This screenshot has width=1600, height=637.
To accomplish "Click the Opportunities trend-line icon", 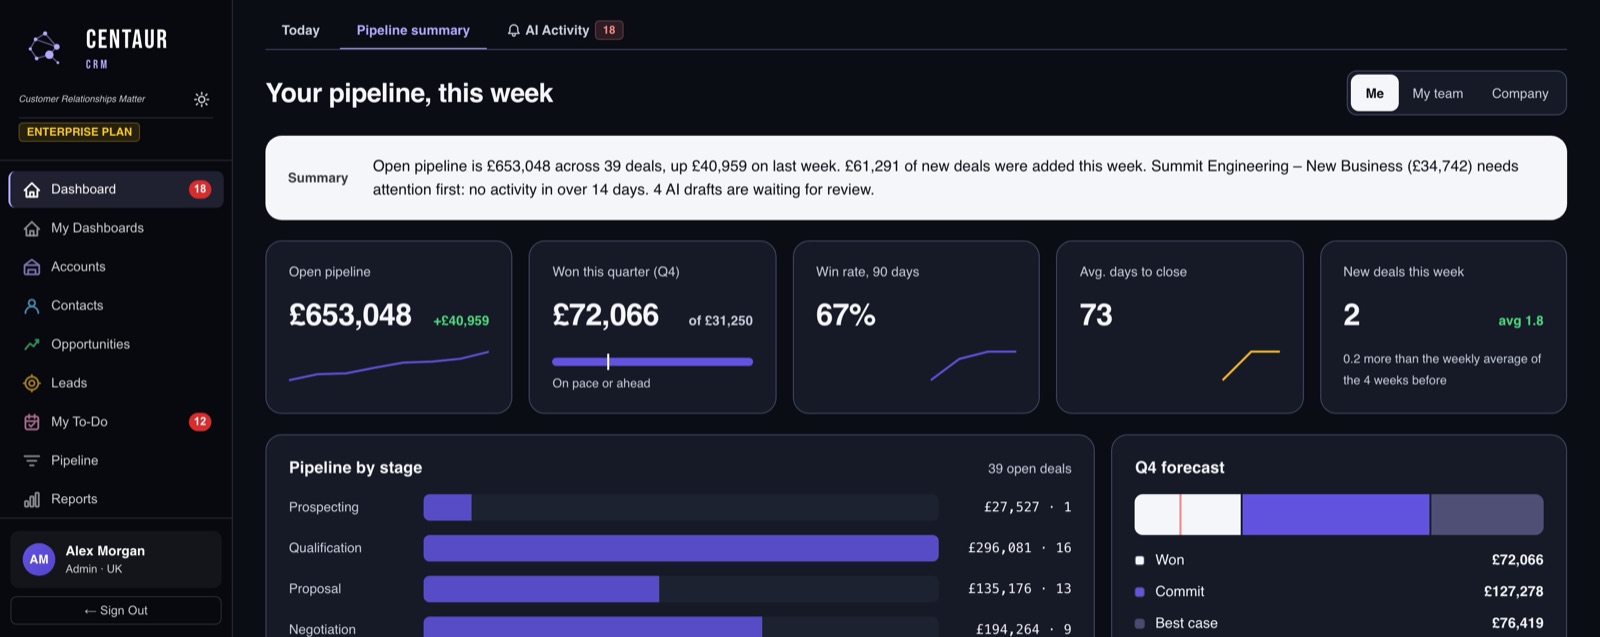I will click(x=32, y=344).
